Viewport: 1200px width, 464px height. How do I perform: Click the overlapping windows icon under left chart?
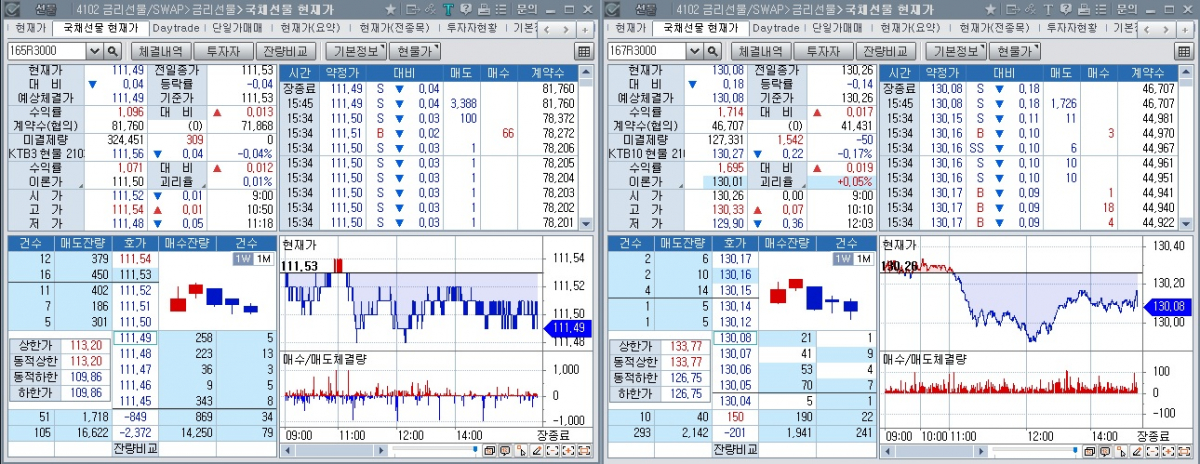[490, 451]
